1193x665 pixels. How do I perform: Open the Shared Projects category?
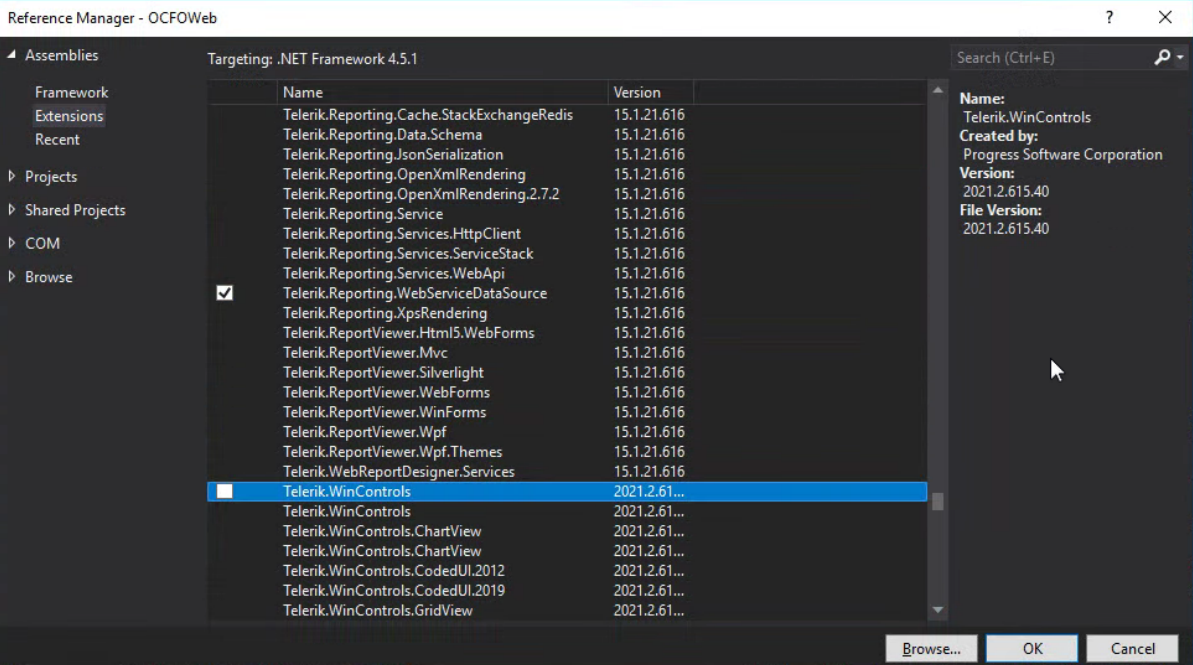click(x=75, y=210)
